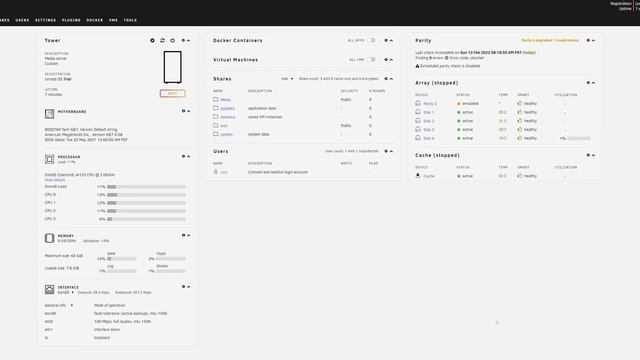Click the Overall Load usage bar
The image size is (640, 360).
(146, 187)
